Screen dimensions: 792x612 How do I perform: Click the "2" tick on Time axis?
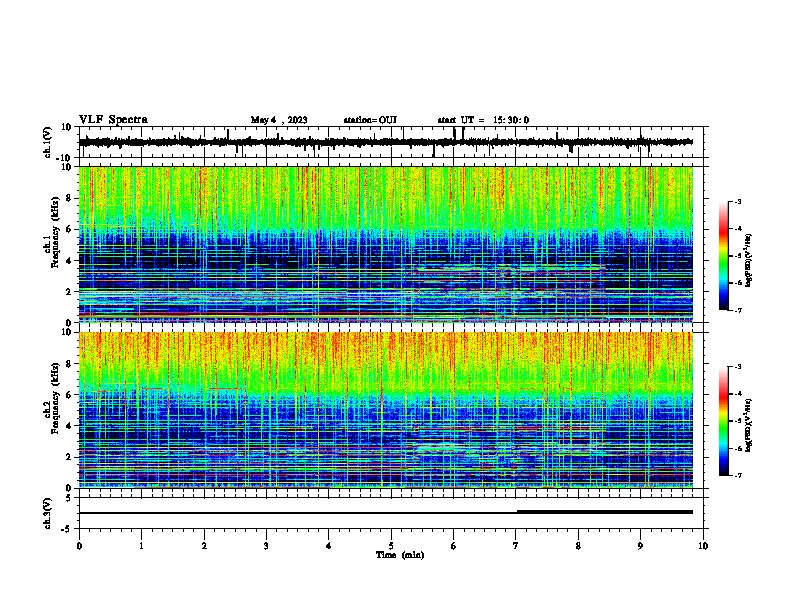click(x=204, y=546)
